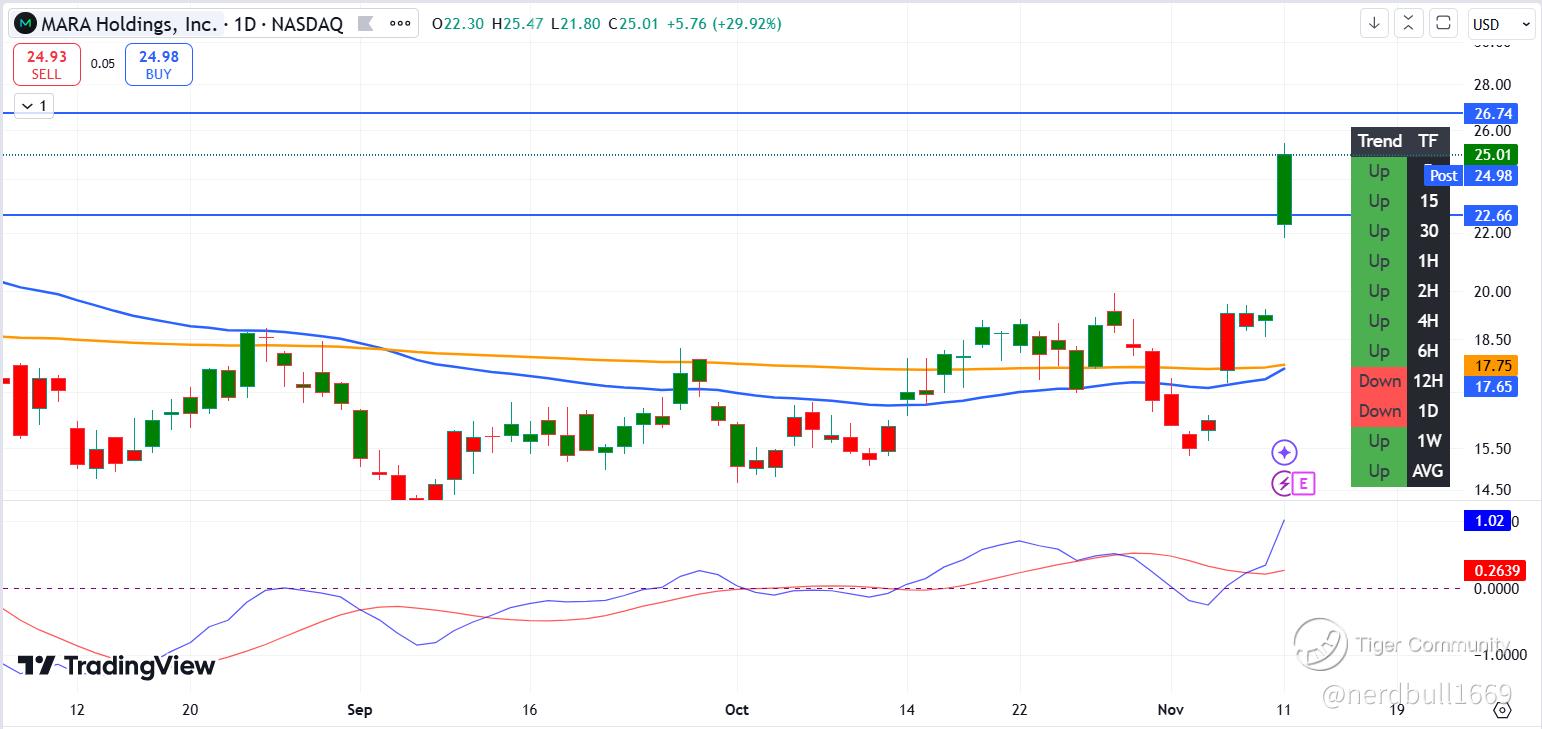Open the three-dot more menu beside NASDAQ
This screenshot has width=1542, height=729.
[398, 24]
